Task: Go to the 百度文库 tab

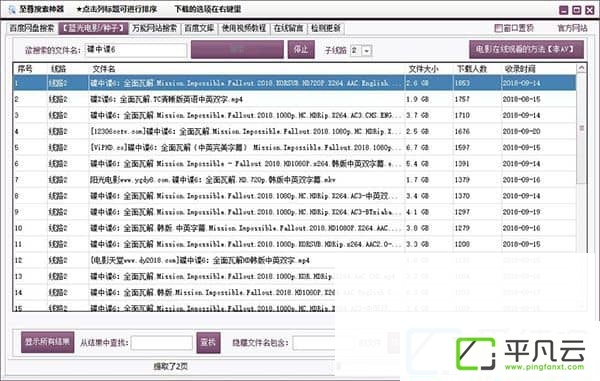Action: (x=199, y=28)
